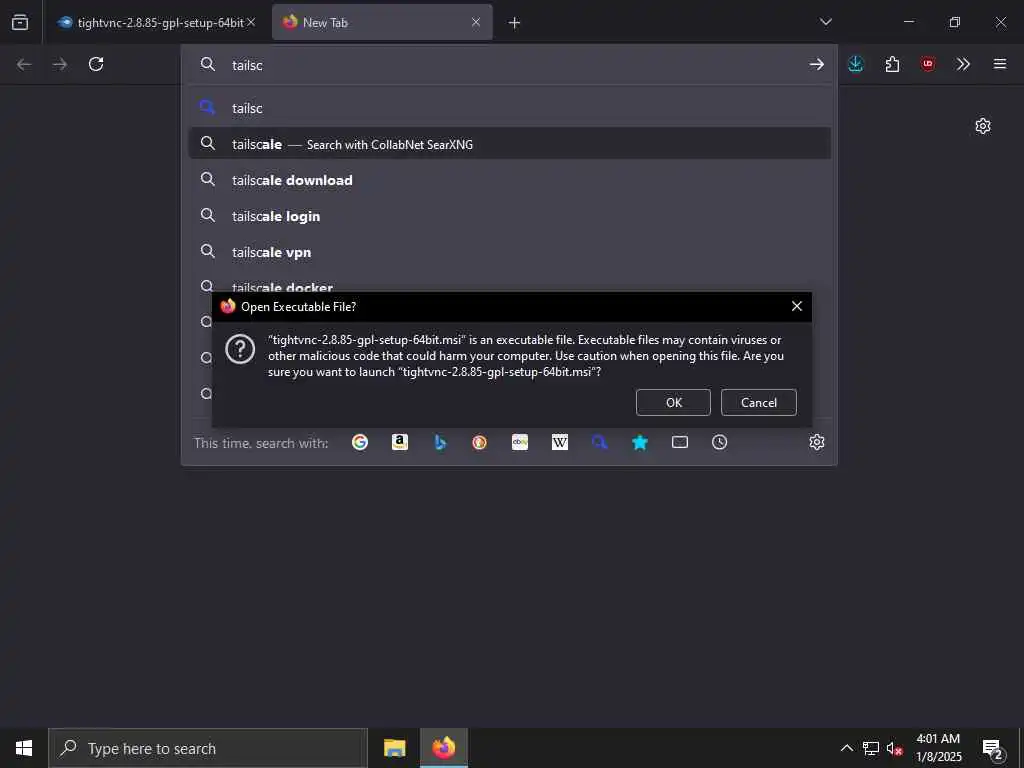Search this time with Google
Image resolution: width=1024 pixels, height=768 pixels.
pos(360,442)
